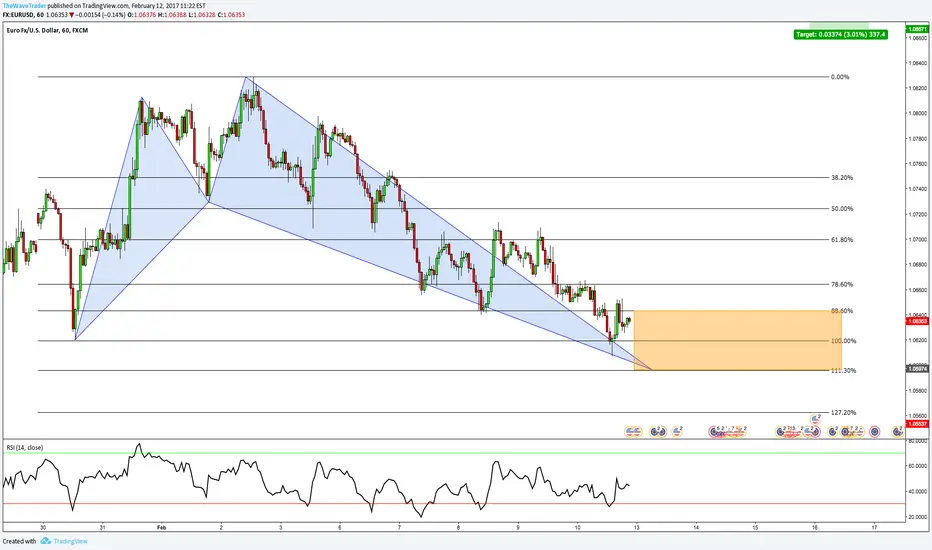Screen dimensions: 932x550
Task: Select the 127.20% Fibonacci level label
Action: (843, 412)
